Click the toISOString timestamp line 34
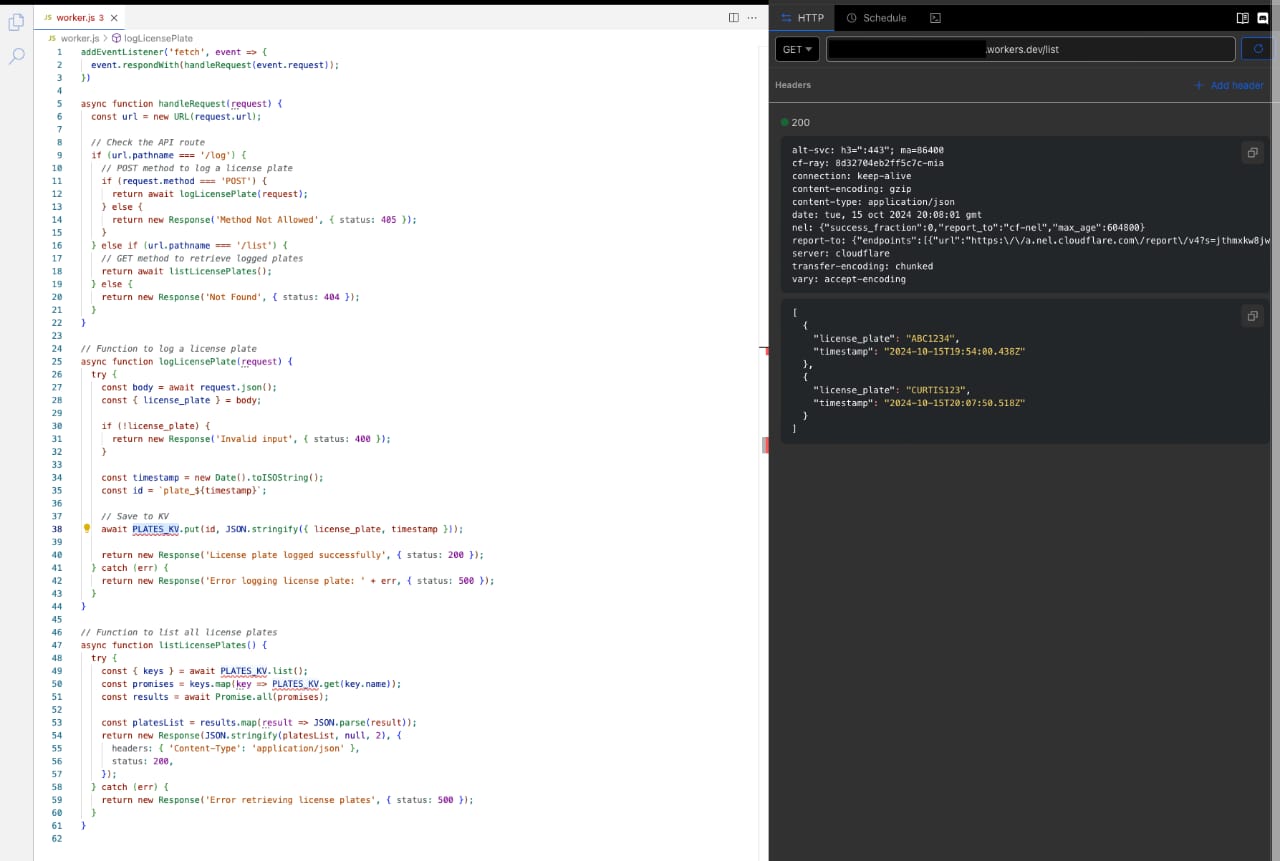 tap(212, 478)
